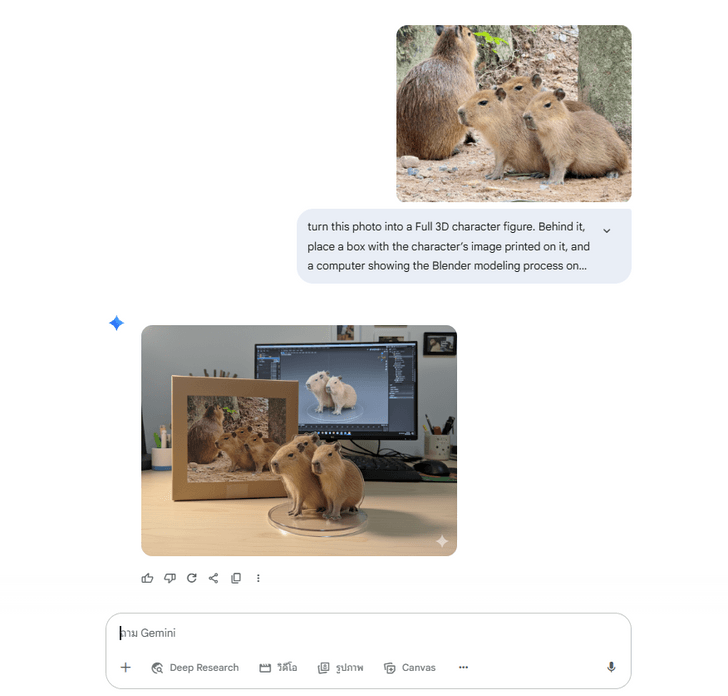
Task: Share the generated response
Action: click(x=213, y=578)
